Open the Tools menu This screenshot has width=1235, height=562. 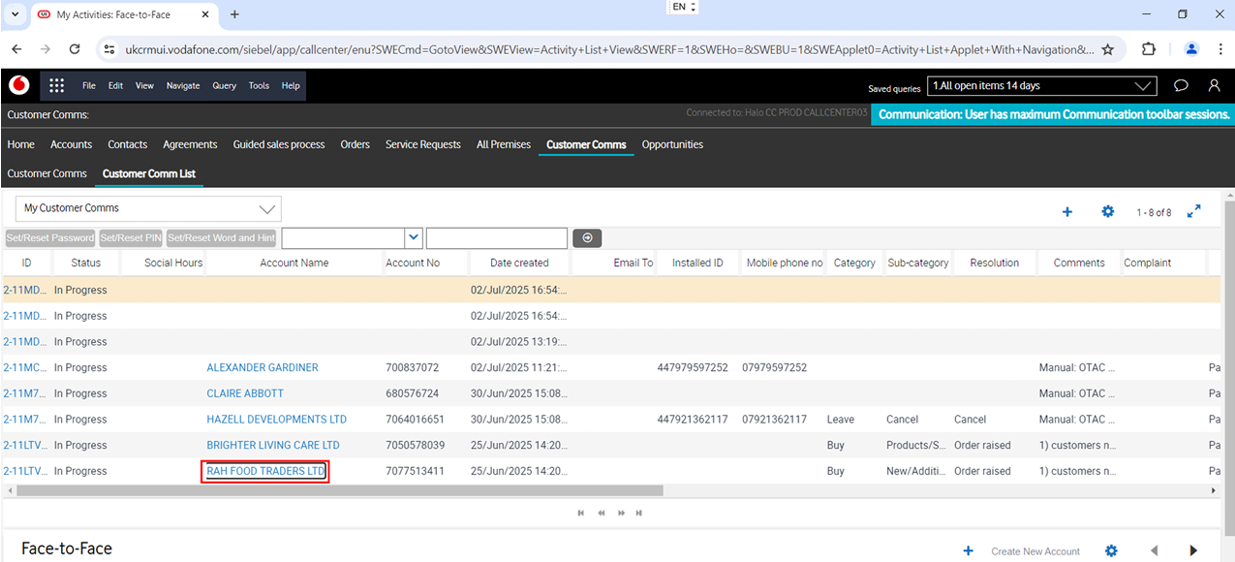259,86
